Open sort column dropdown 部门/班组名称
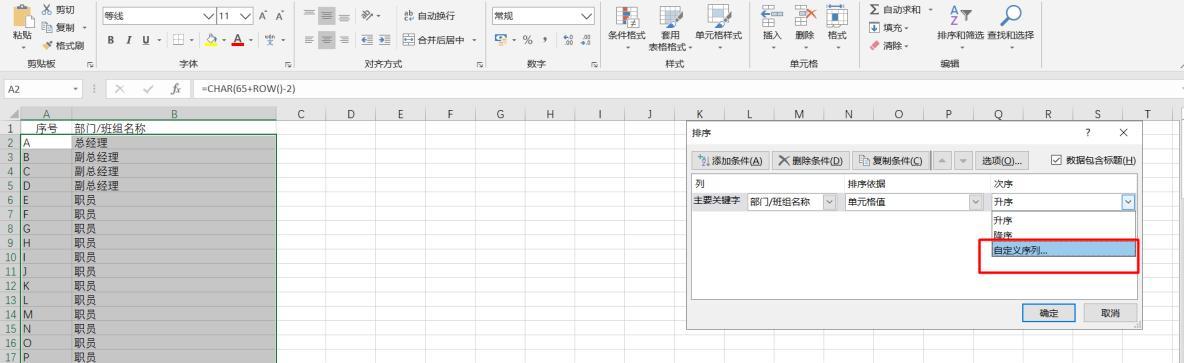The width and height of the screenshot is (1184, 363). click(830, 202)
